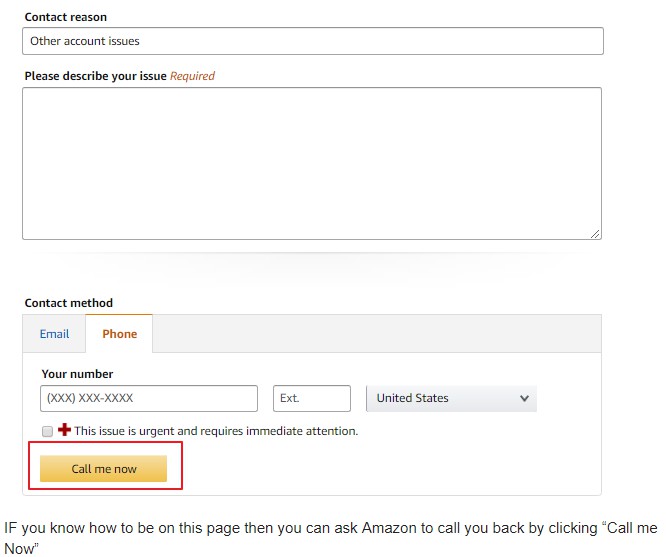Tick the urgent issue checkbox

pos(47,431)
